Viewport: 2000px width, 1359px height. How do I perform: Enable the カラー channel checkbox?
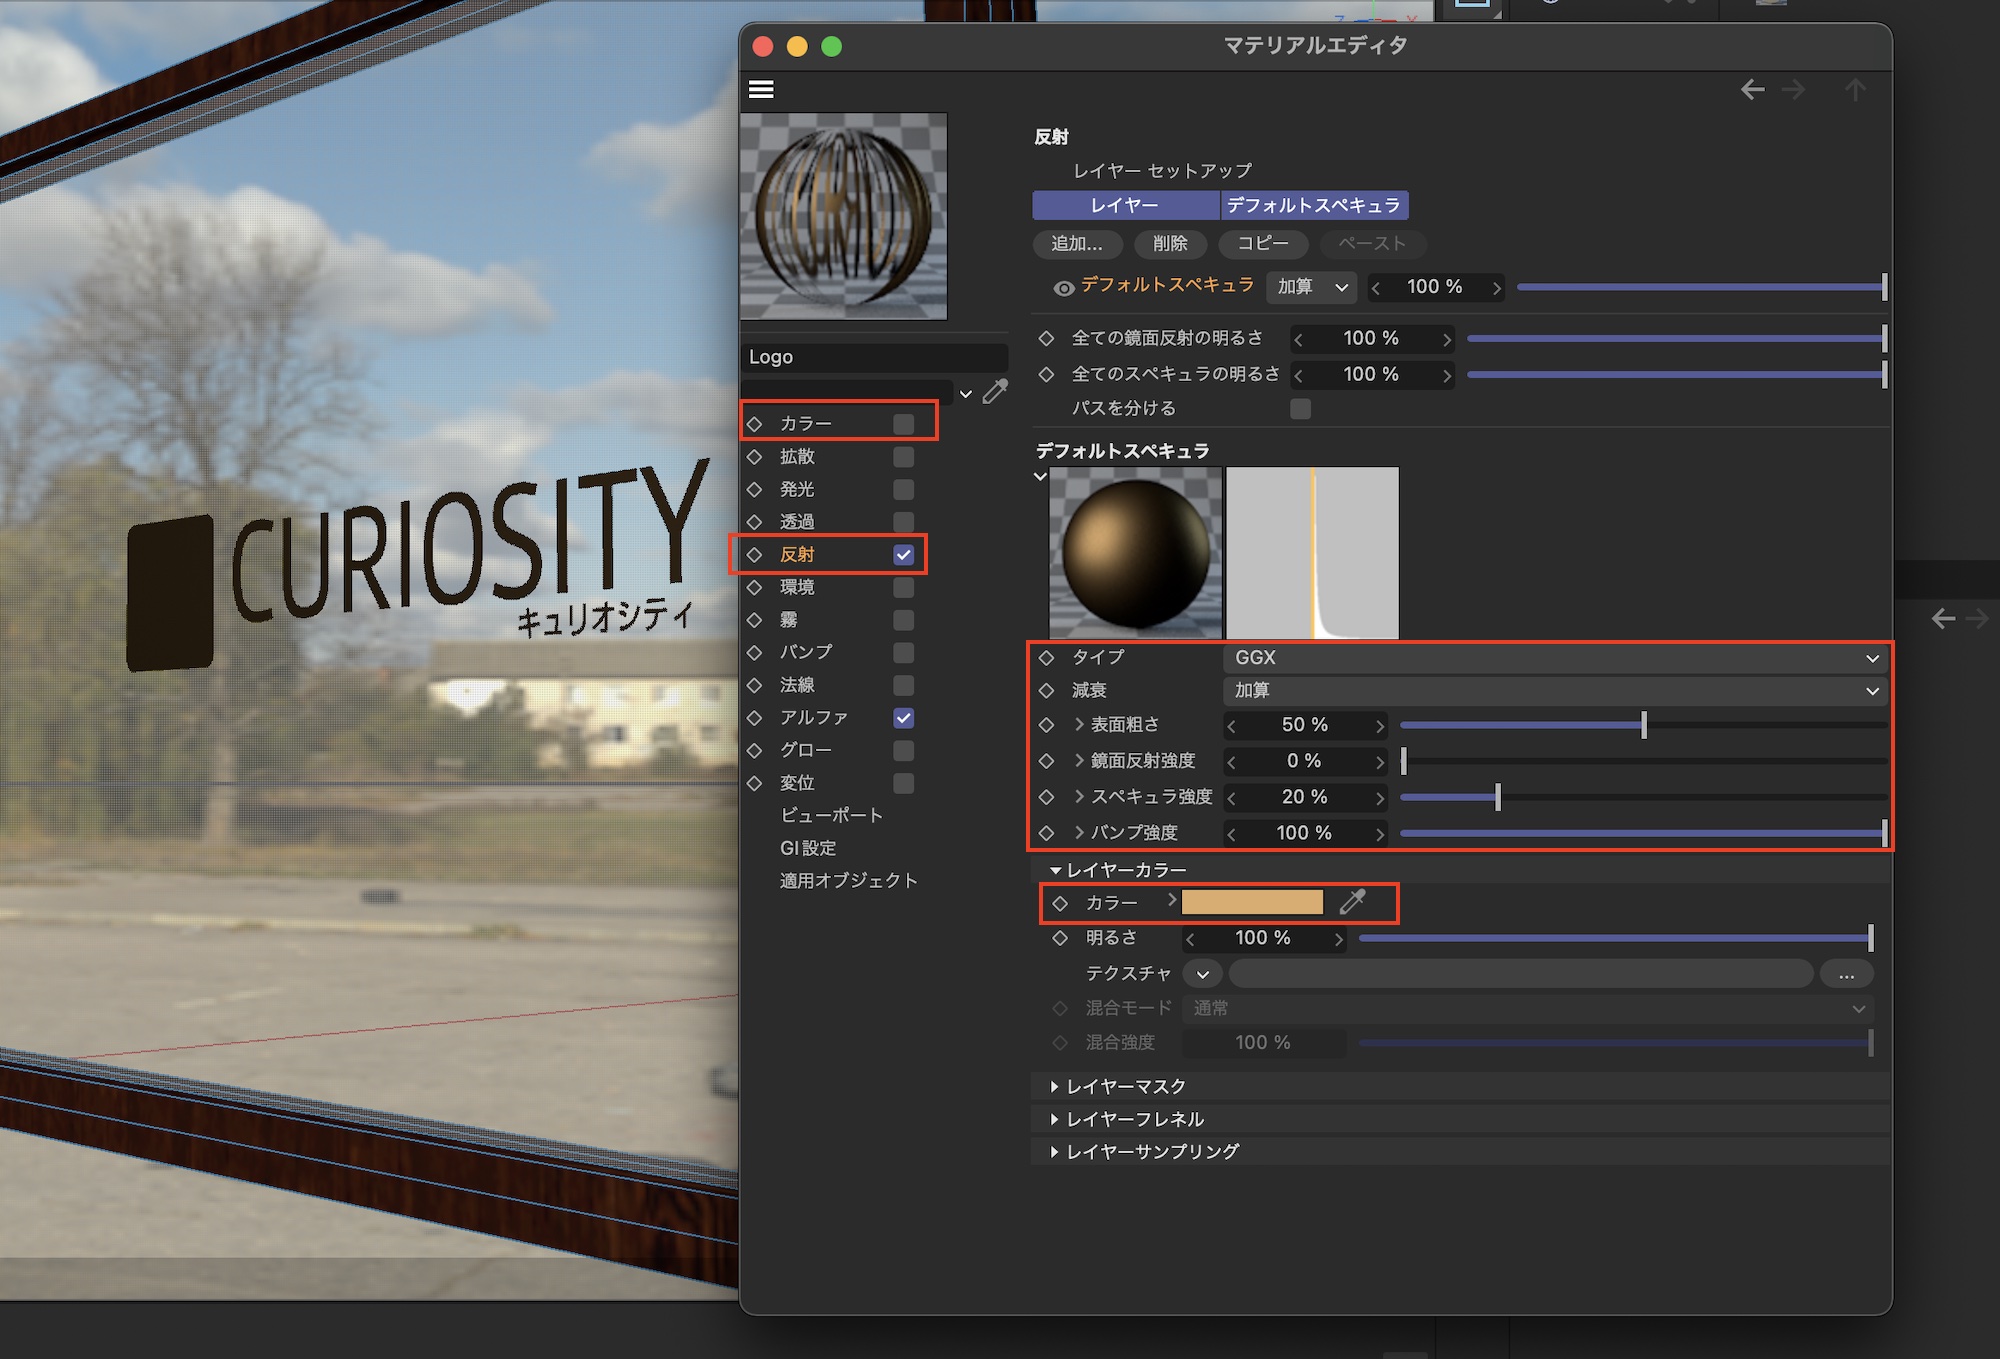point(903,424)
